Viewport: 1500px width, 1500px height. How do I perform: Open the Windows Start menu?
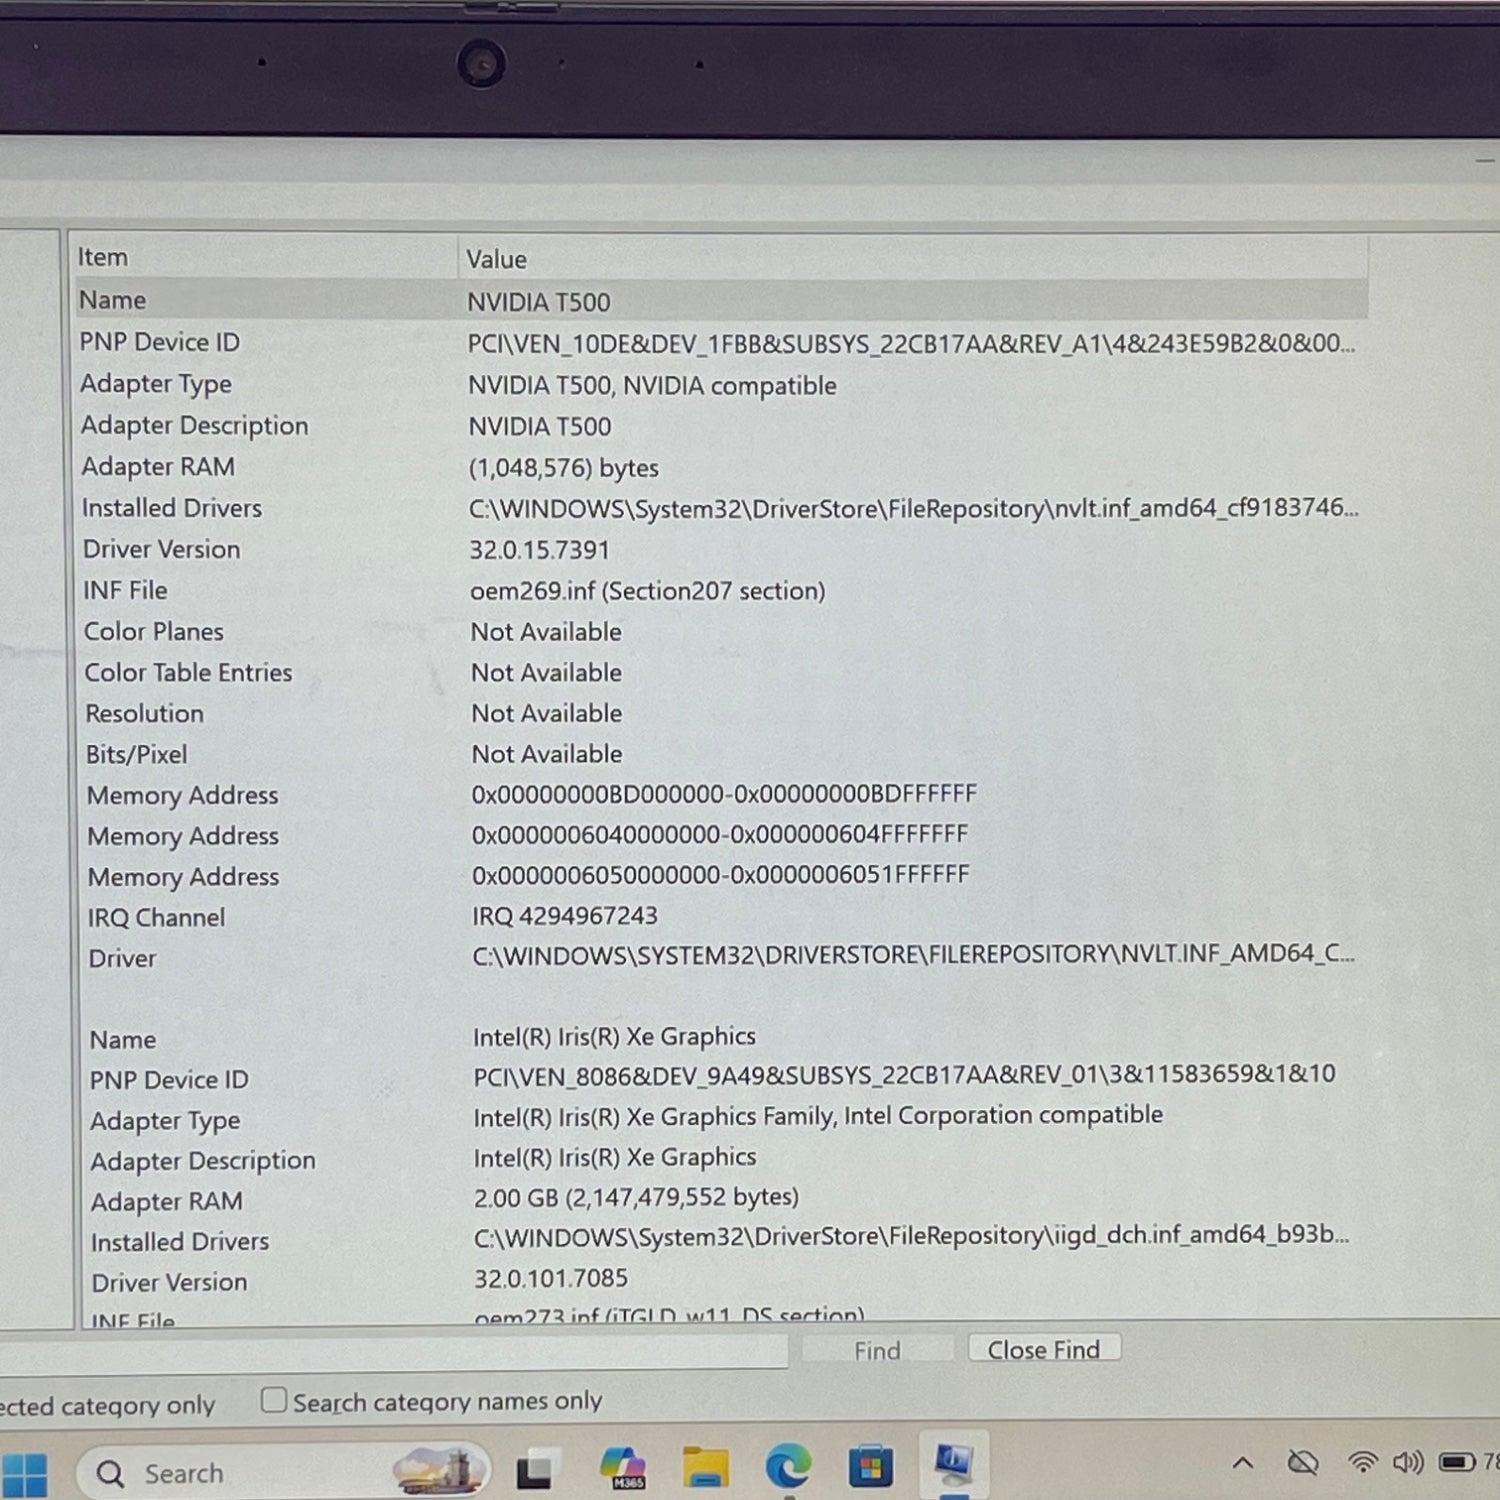[25, 1474]
